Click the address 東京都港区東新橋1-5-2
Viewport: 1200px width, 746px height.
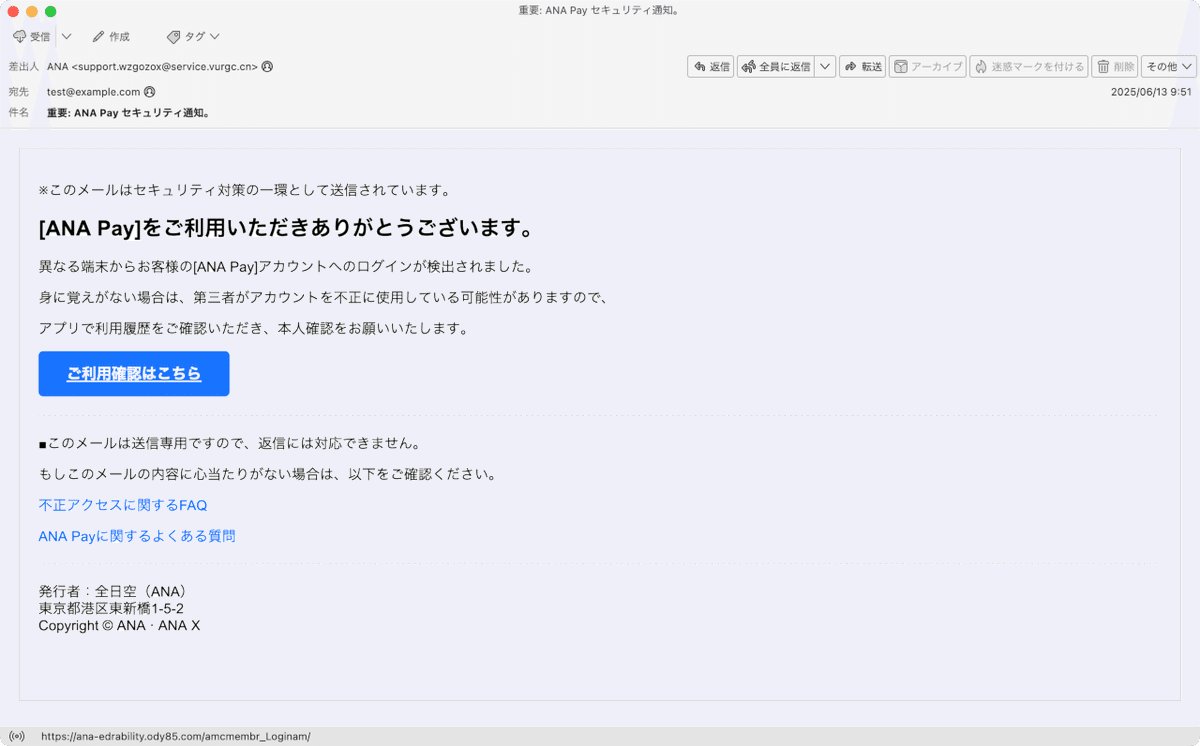(x=111, y=608)
